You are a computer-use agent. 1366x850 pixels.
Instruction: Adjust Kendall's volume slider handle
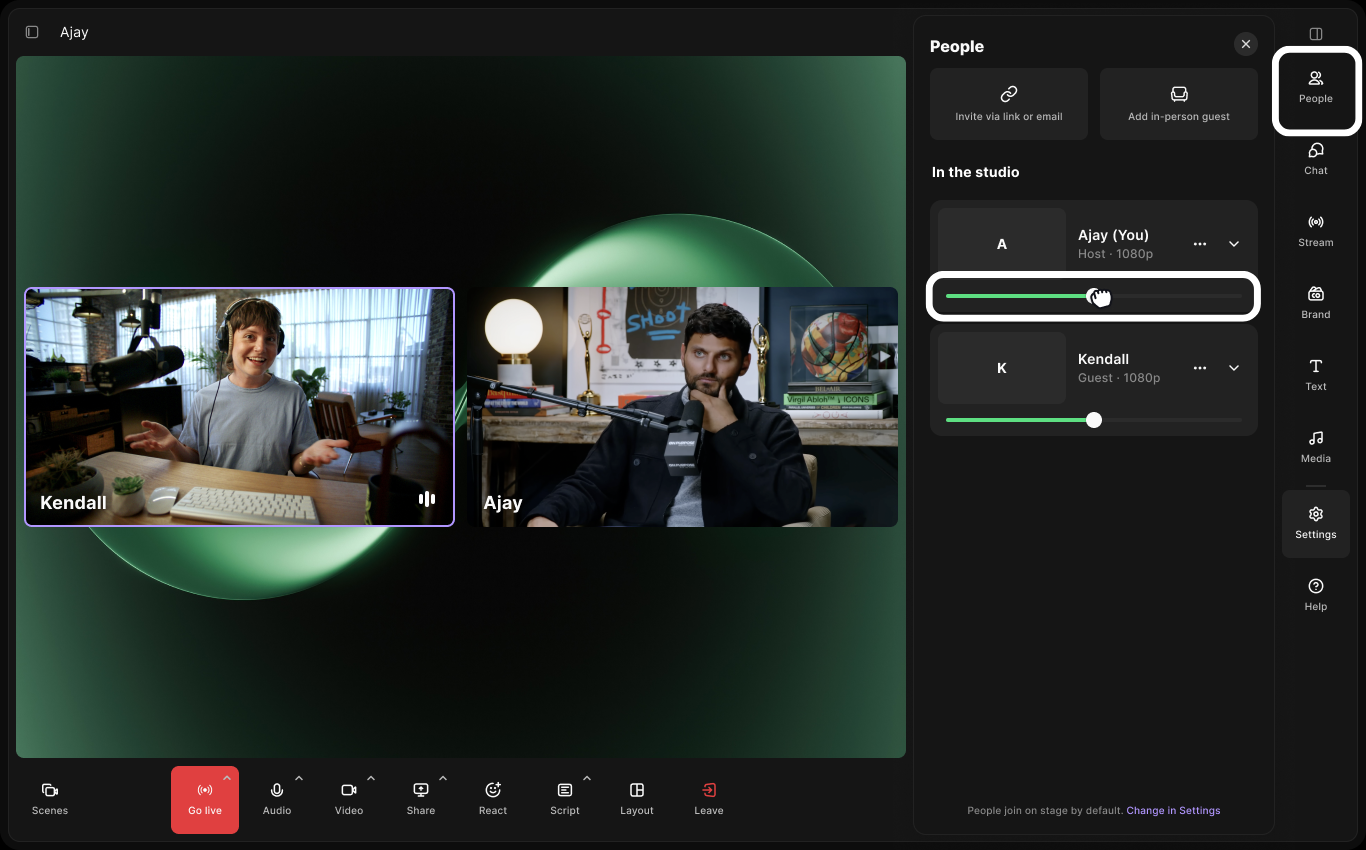1094,420
